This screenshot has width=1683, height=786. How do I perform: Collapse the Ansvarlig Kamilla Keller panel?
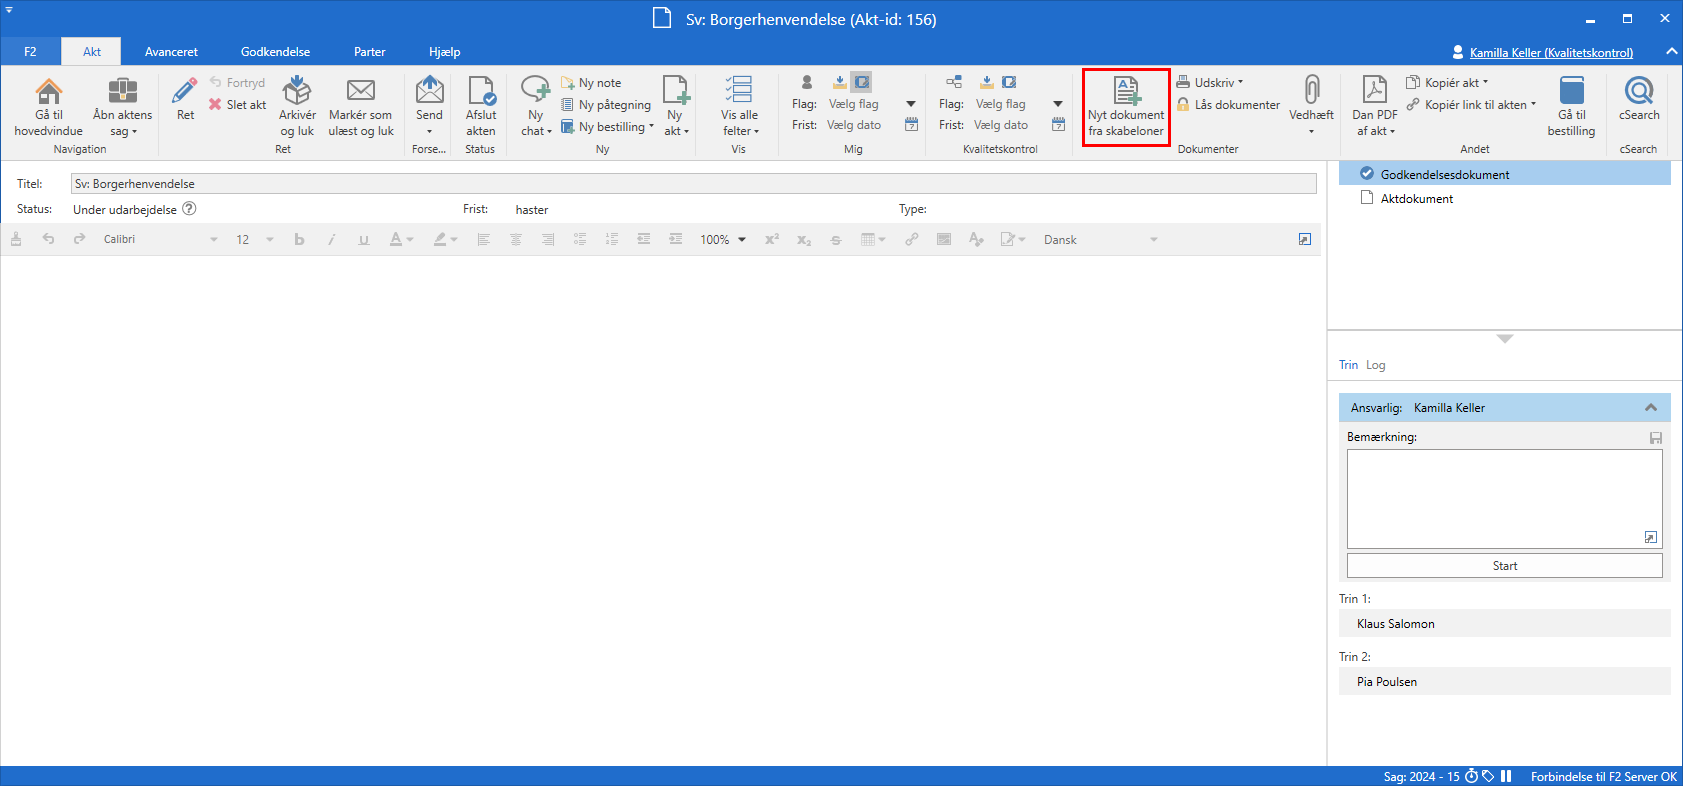(x=1650, y=408)
